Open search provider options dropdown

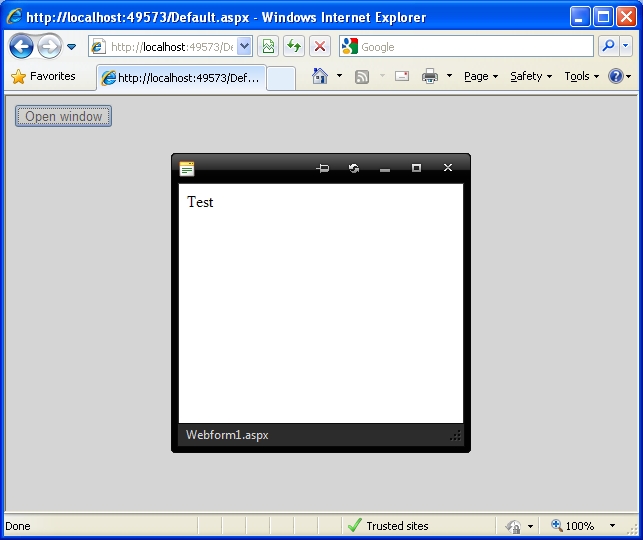pos(625,46)
